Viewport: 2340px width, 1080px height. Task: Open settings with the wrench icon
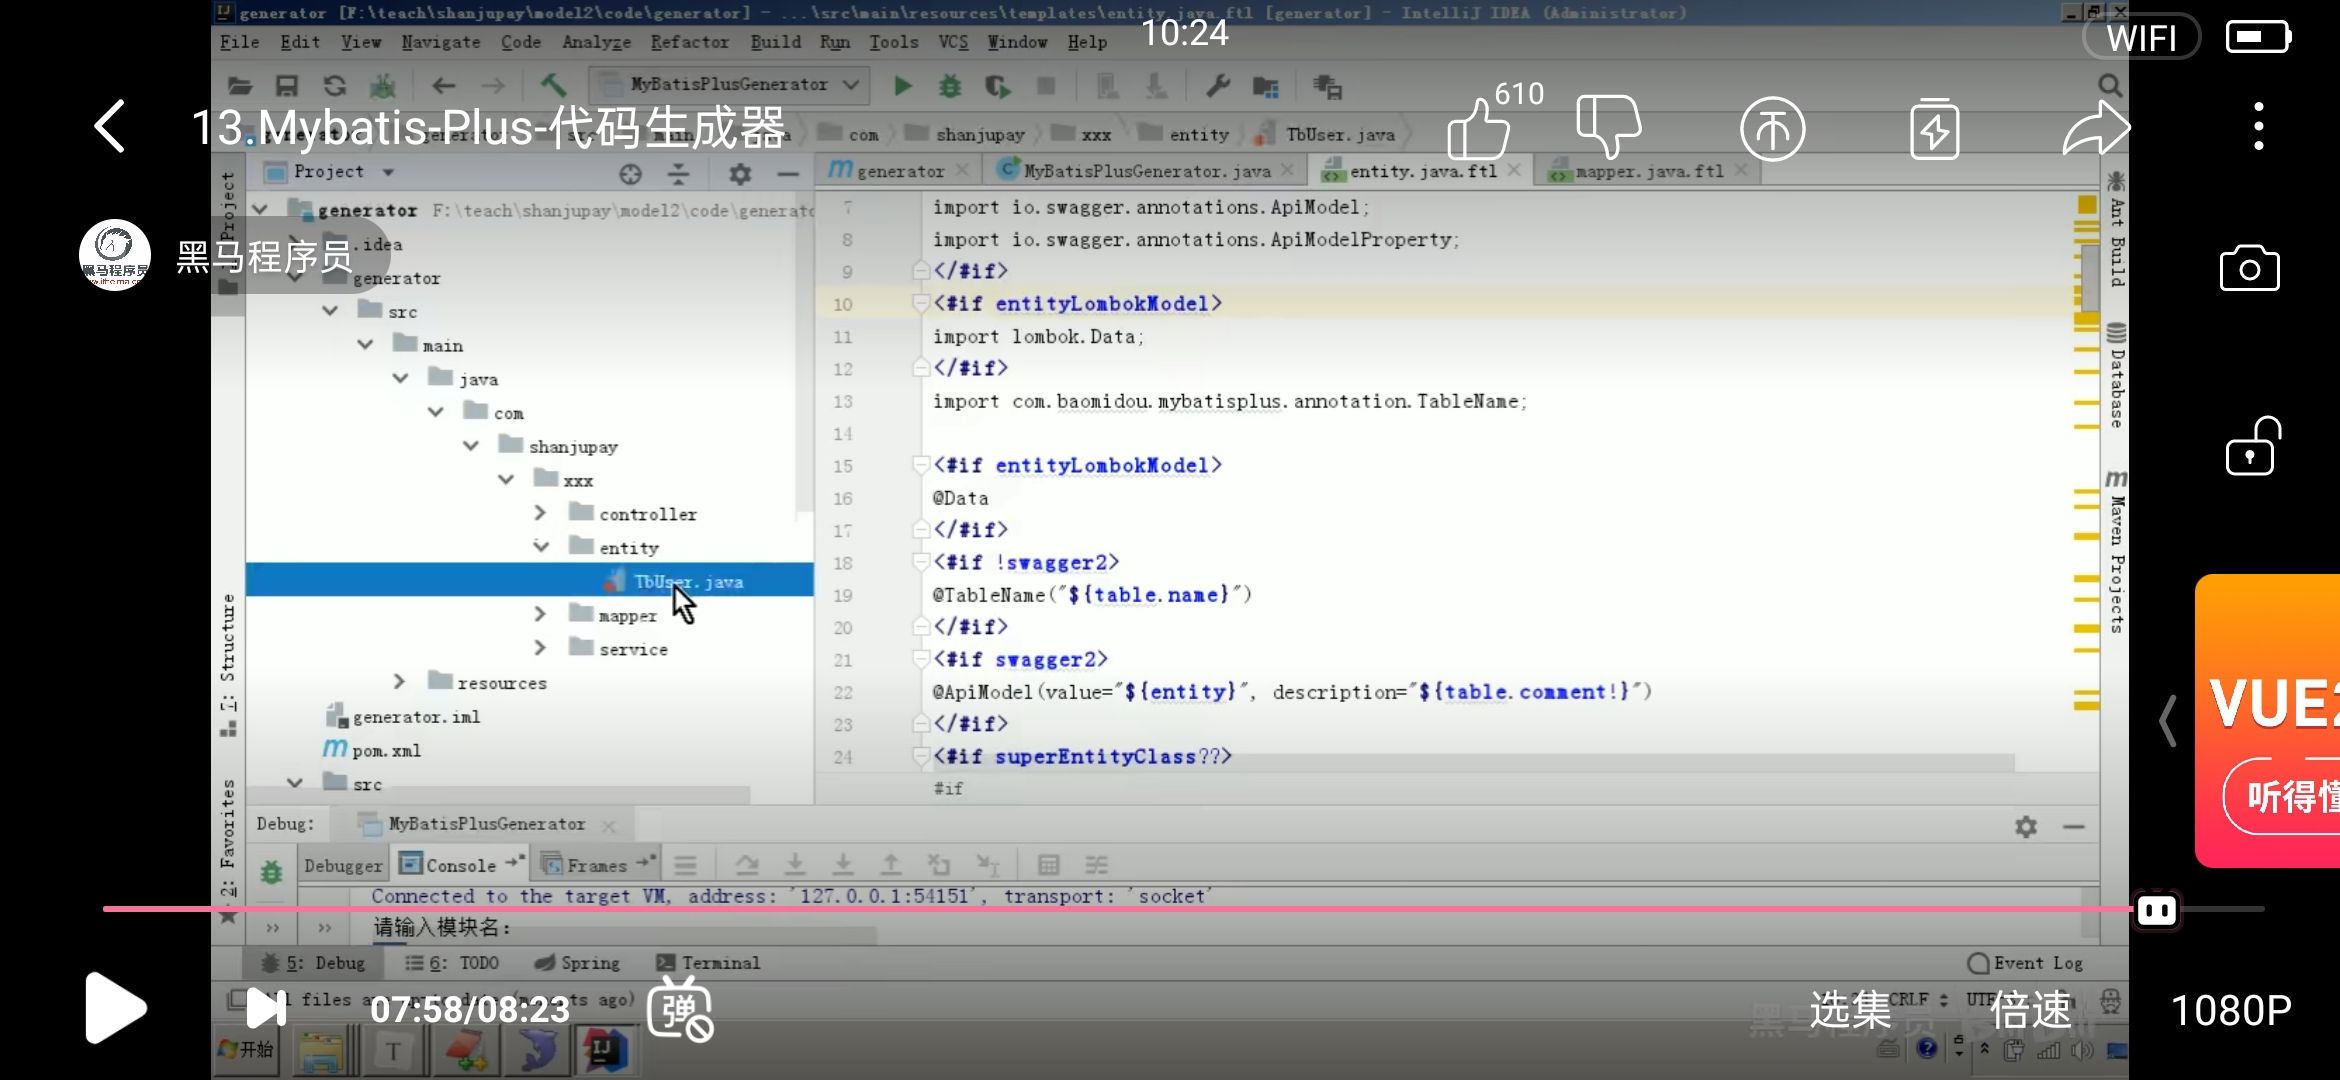point(1217,86)
